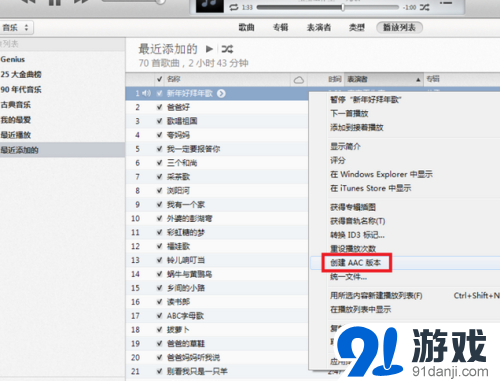Click the song progress slider knob
Viewport: 500px width, 381px height.
coord(343,7)
